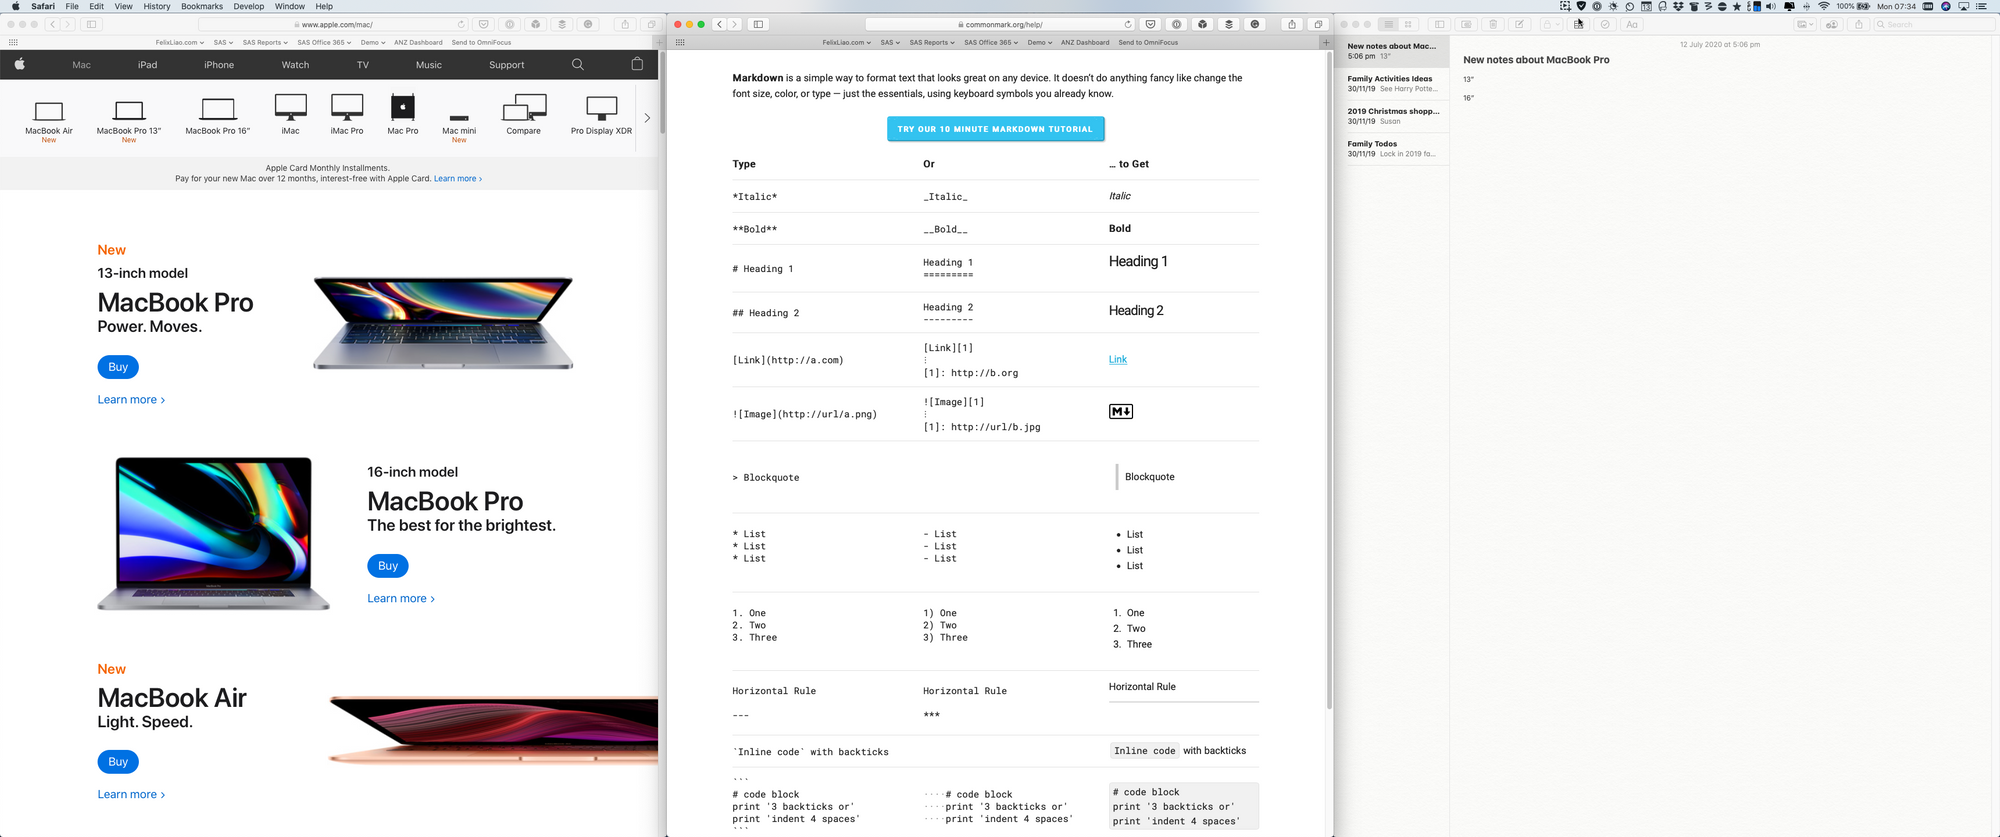Save commonmark.org page to Pocket
The height and width of the screenshot is (837, 2000).
[x=1150, y=24]
